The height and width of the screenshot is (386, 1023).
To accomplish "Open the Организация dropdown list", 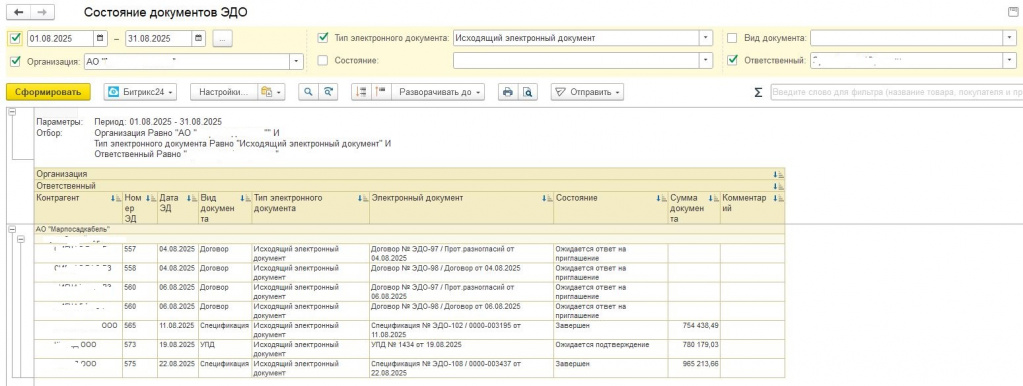I will tap(297, 61).
